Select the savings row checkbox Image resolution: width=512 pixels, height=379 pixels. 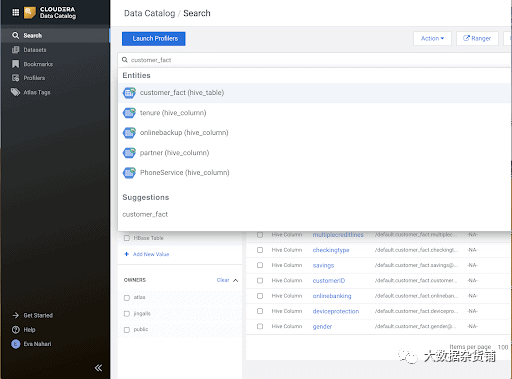260,265
